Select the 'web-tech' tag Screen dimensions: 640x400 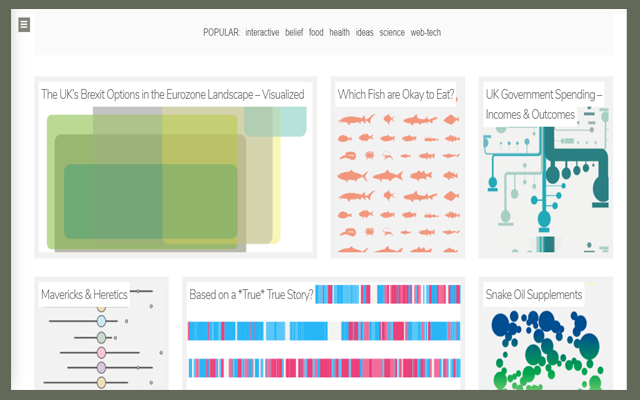(x=425, y=32)
